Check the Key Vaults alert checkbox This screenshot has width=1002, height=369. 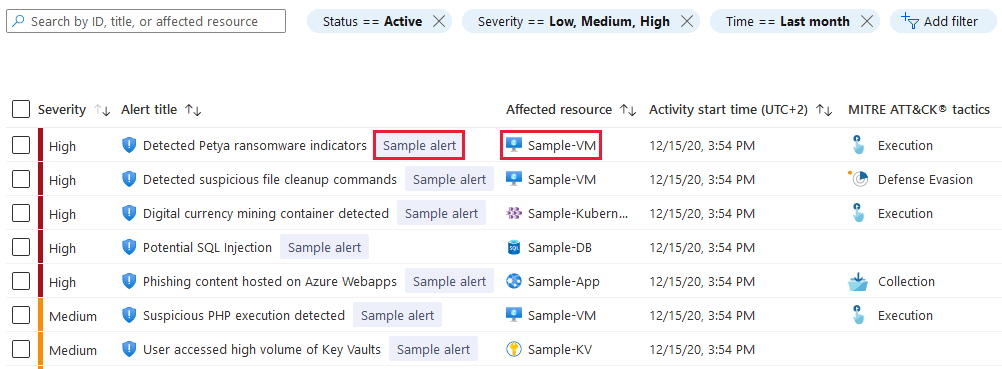(21, 349)
